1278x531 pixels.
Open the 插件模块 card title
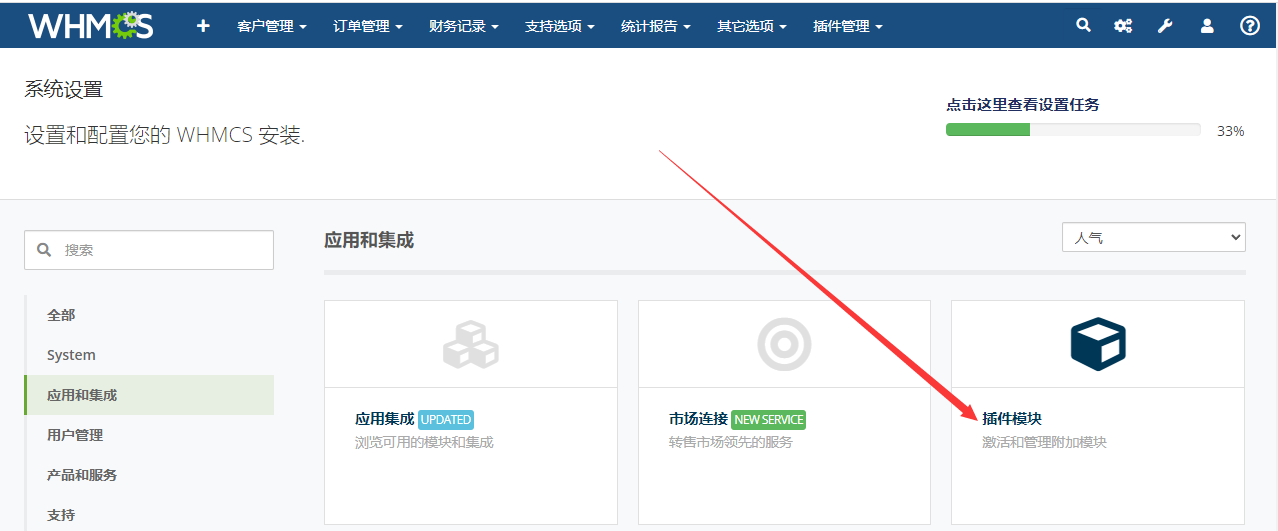click(1012, 419)
